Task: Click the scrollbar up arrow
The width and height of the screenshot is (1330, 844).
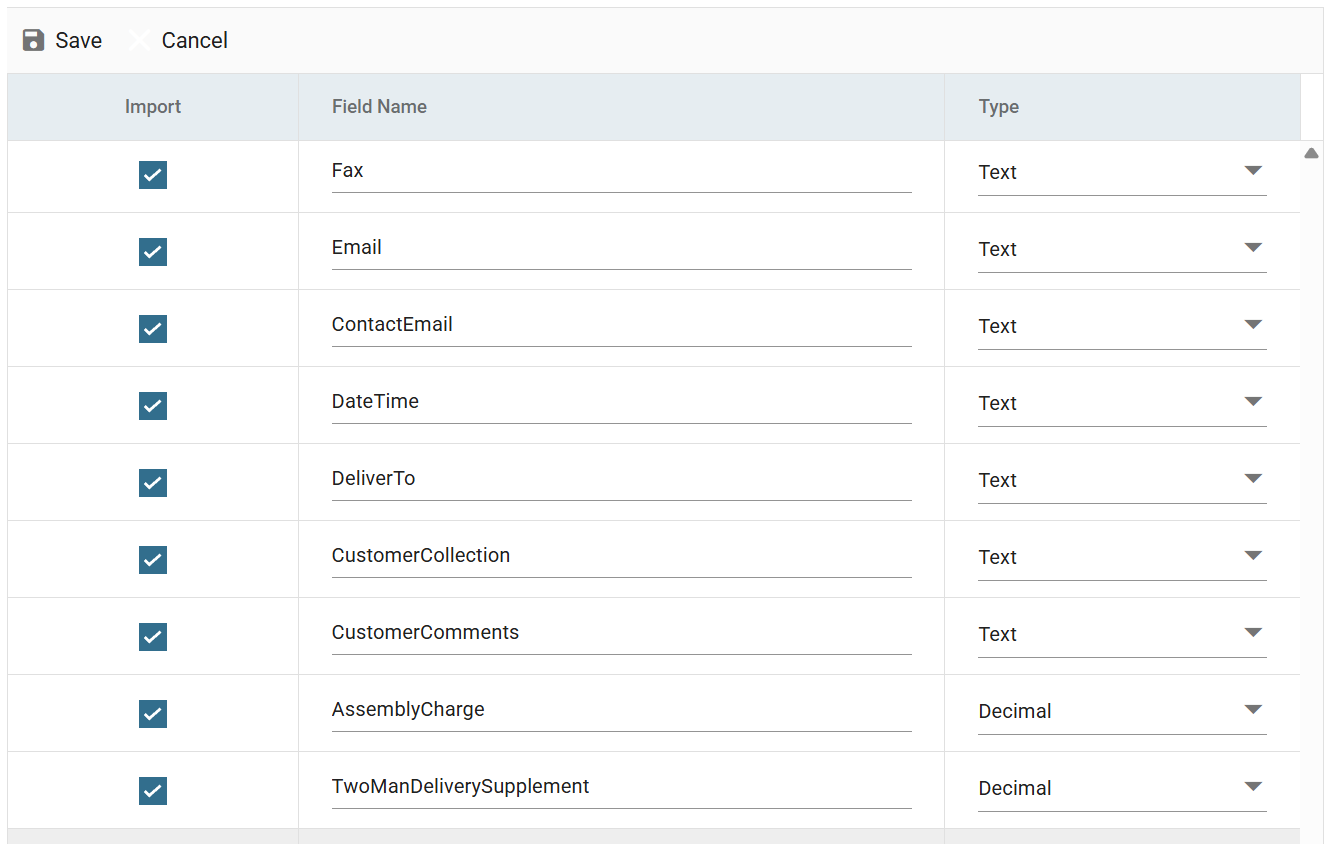Action: 1312,153
